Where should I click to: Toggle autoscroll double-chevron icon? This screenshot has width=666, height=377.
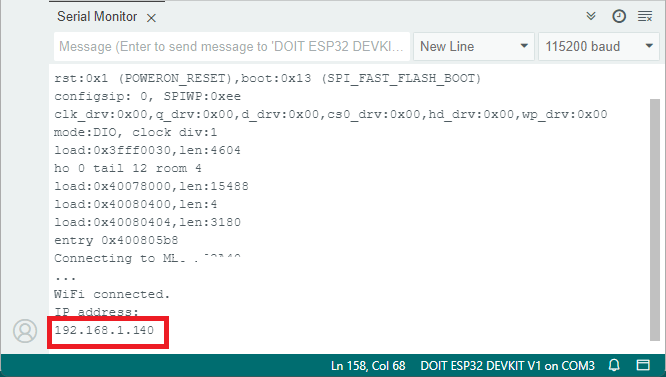pos(591,16)
